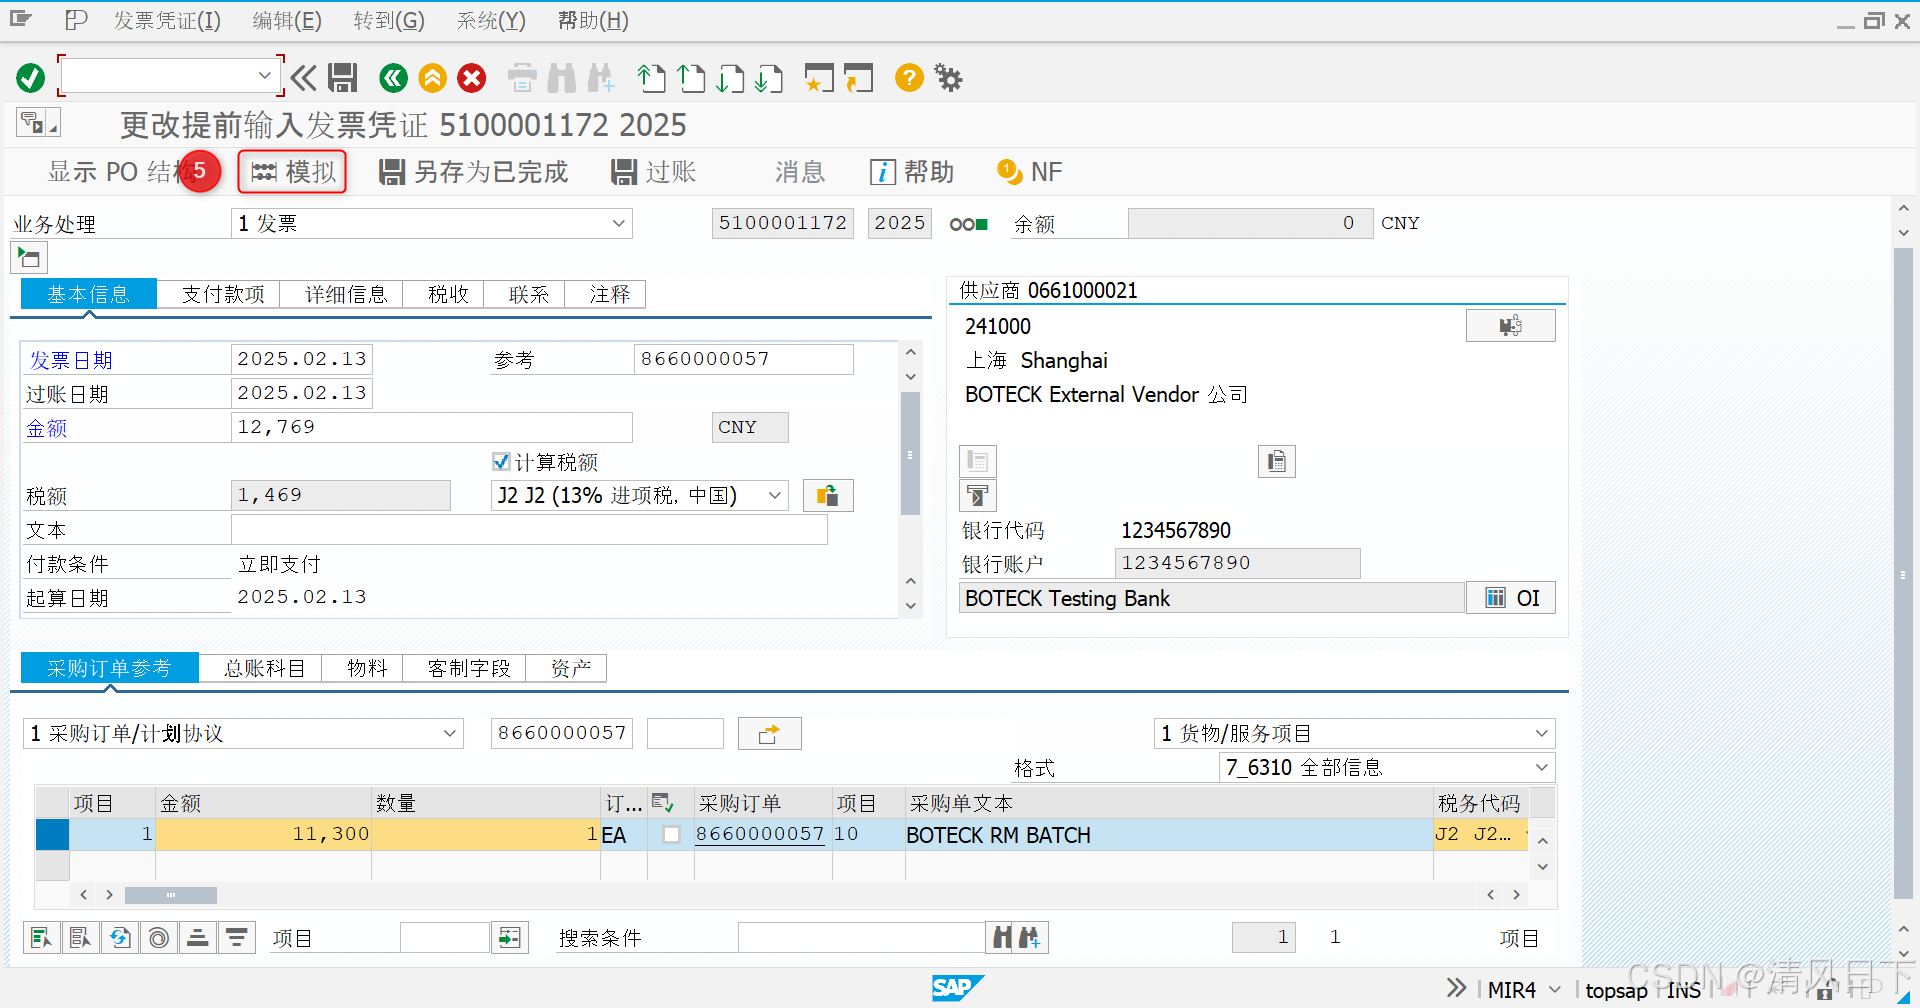Click purchase order link 8660000057
Viewport: 1920px width, 1008px height.
(x=759, y=834)
